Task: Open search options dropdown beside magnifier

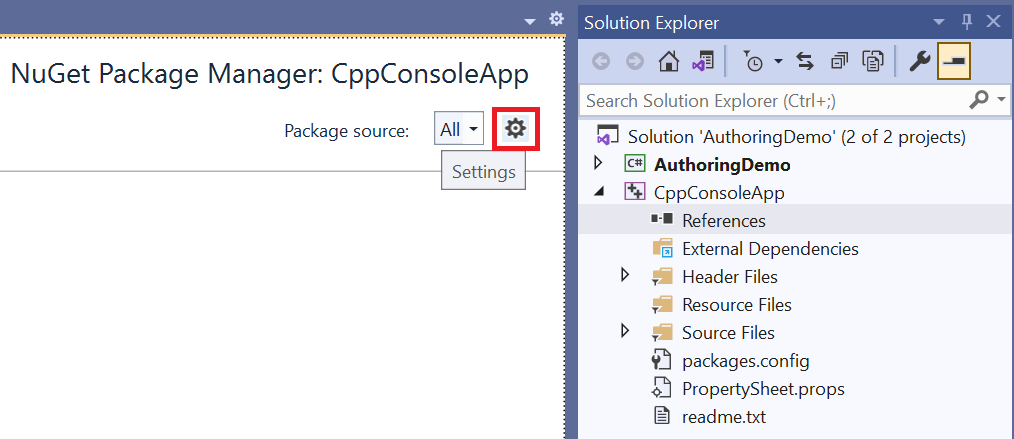Action: point(1001,100)
